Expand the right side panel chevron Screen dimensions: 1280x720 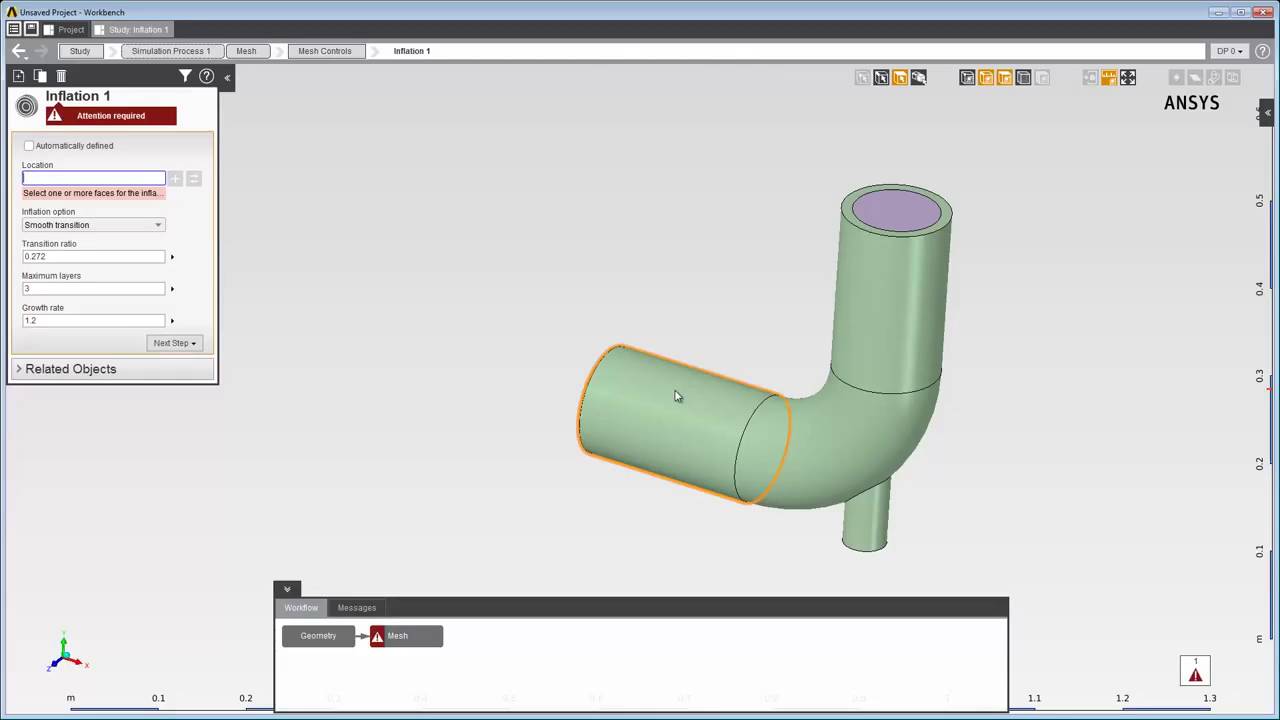click(1267, 112)
